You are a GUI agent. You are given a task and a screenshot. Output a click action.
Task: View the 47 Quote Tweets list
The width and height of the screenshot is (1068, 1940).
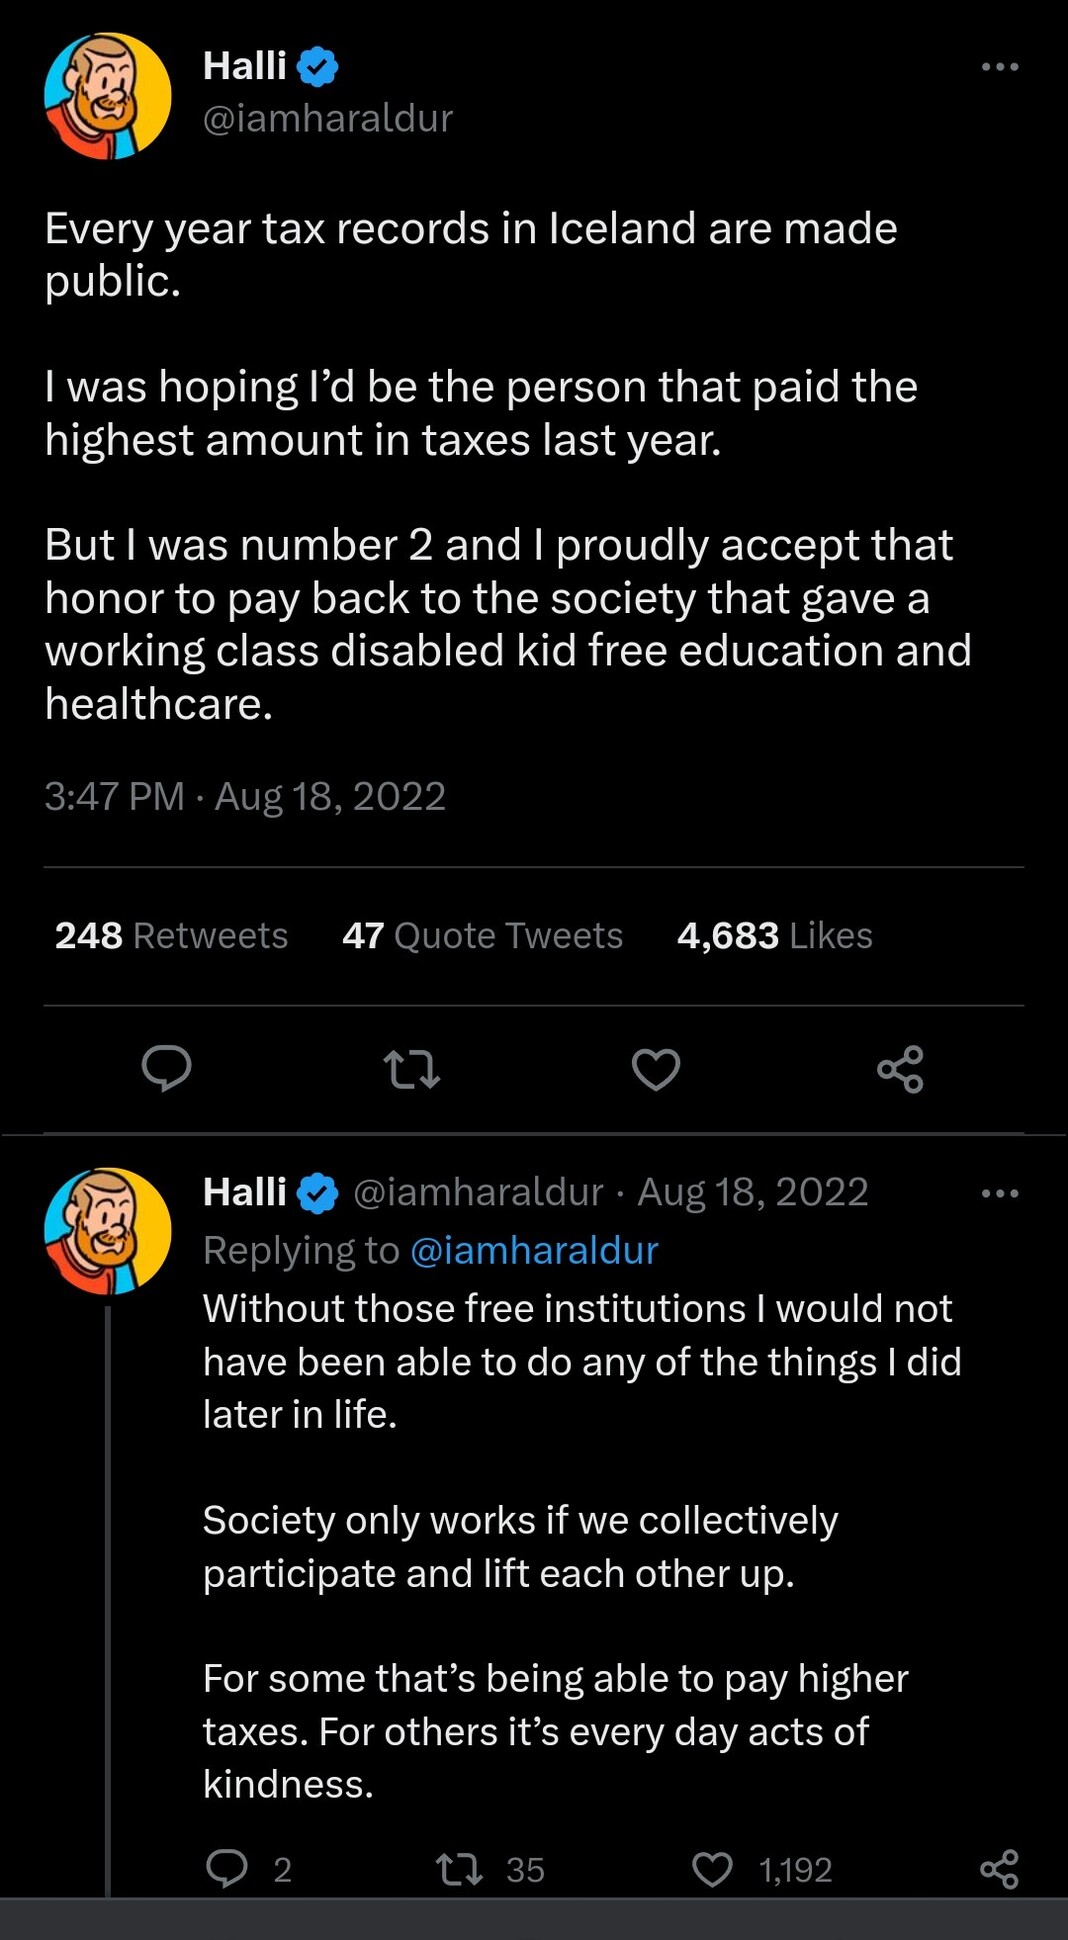pos(482,935)
